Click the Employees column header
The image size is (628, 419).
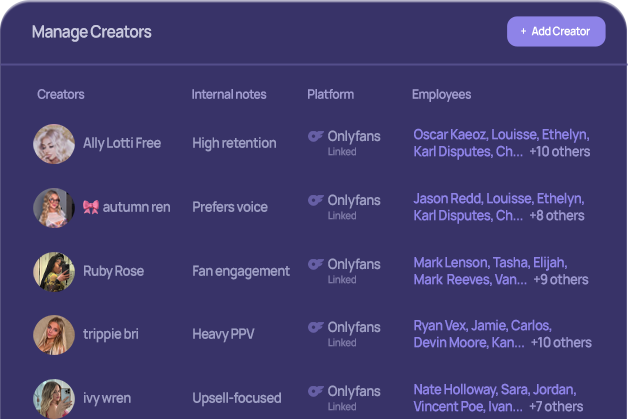tap(441, 95)
